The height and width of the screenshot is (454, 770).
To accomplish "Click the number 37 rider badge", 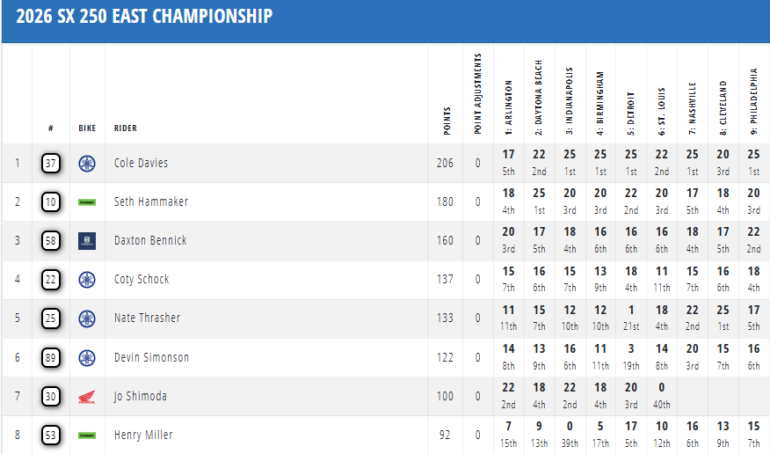I will coord(50,163).
